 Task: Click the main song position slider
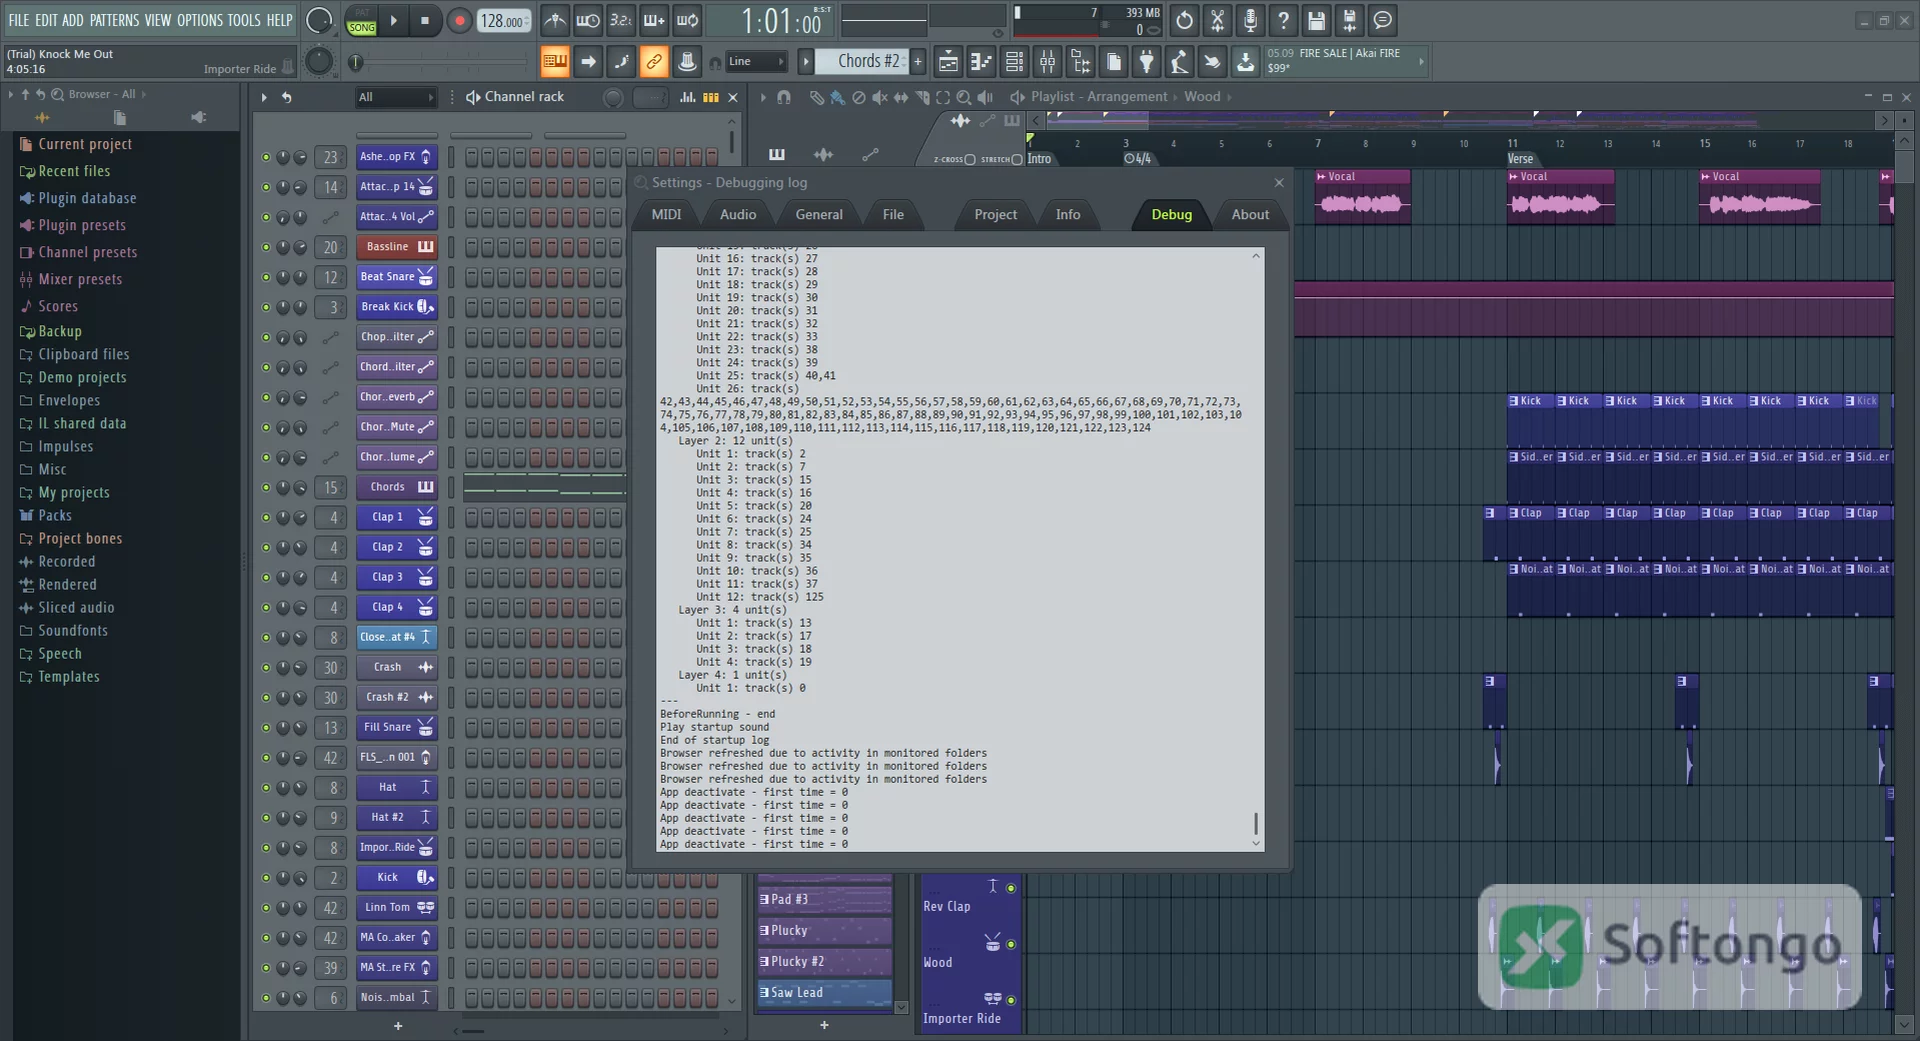pos(440,62)
